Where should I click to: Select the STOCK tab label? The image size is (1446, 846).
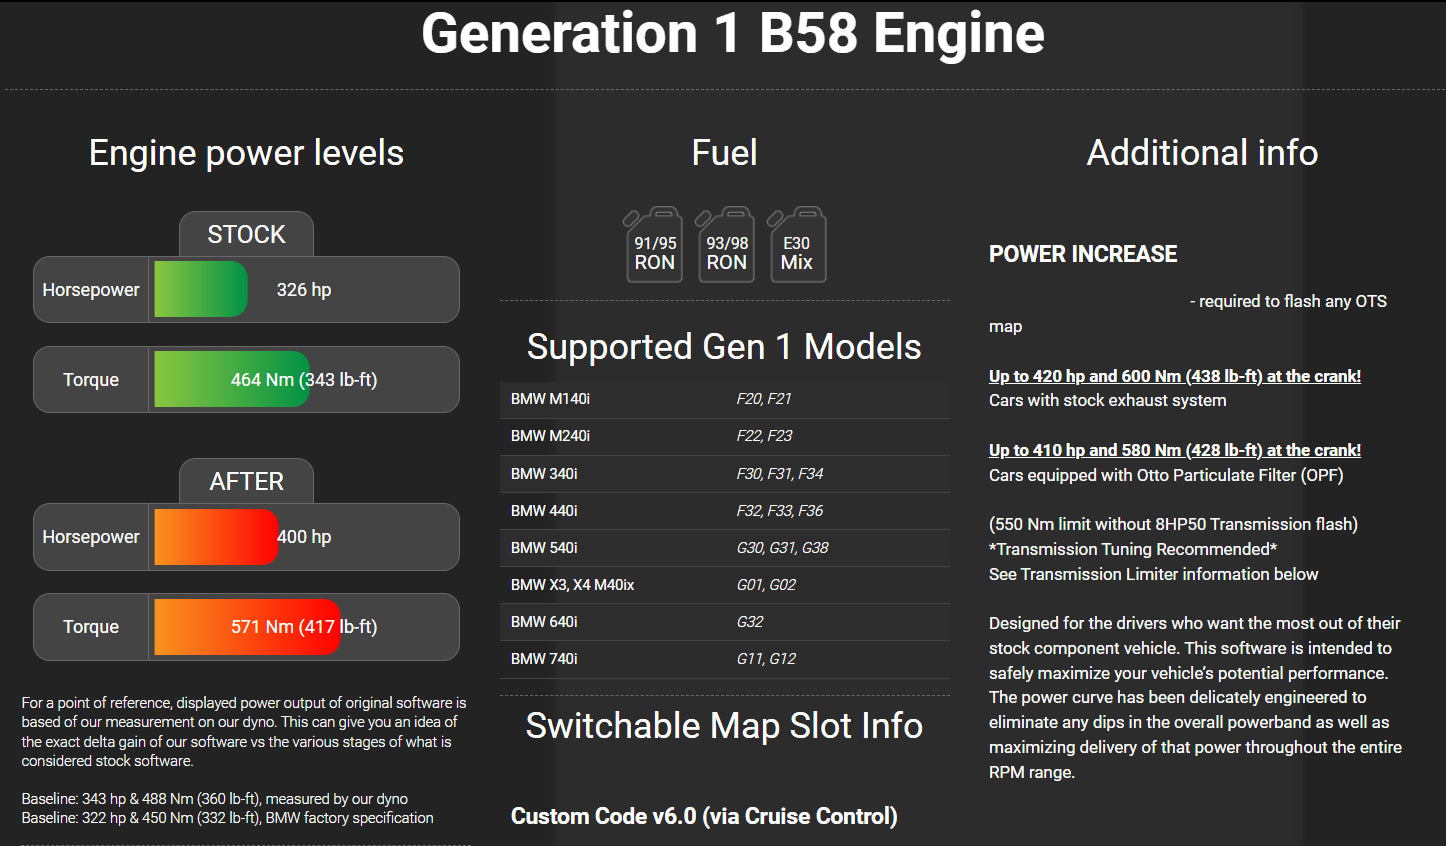point(246,234)
